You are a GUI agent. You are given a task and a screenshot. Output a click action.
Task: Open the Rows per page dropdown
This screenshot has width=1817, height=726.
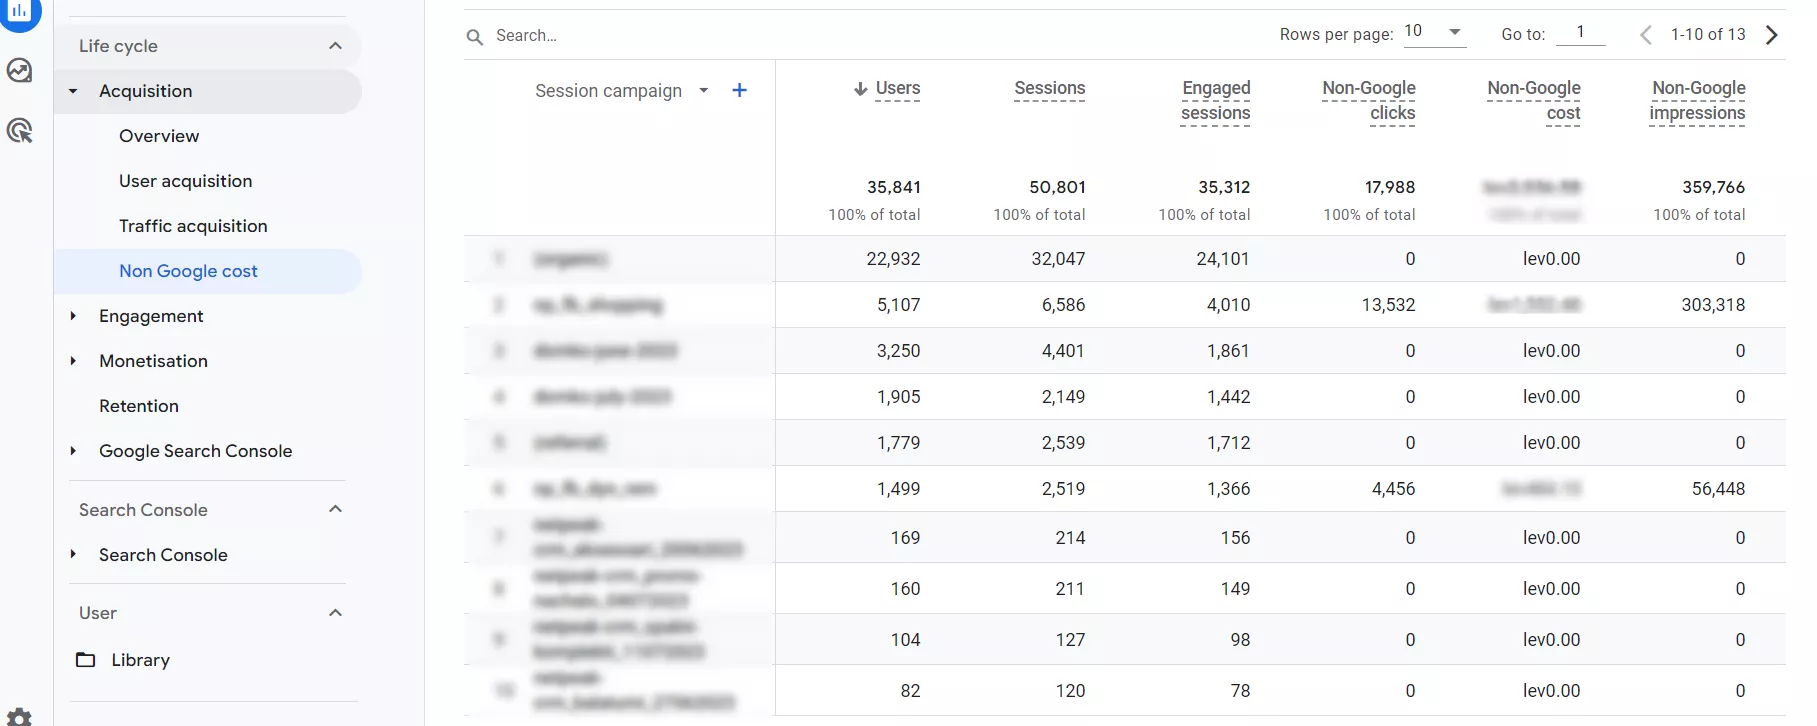point(1433,32)
